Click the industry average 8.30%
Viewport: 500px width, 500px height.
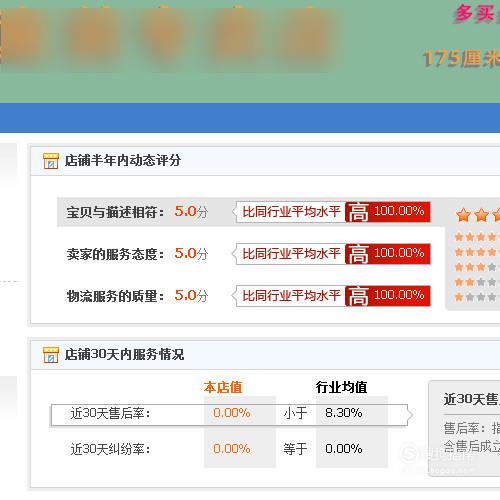(344, 413)
